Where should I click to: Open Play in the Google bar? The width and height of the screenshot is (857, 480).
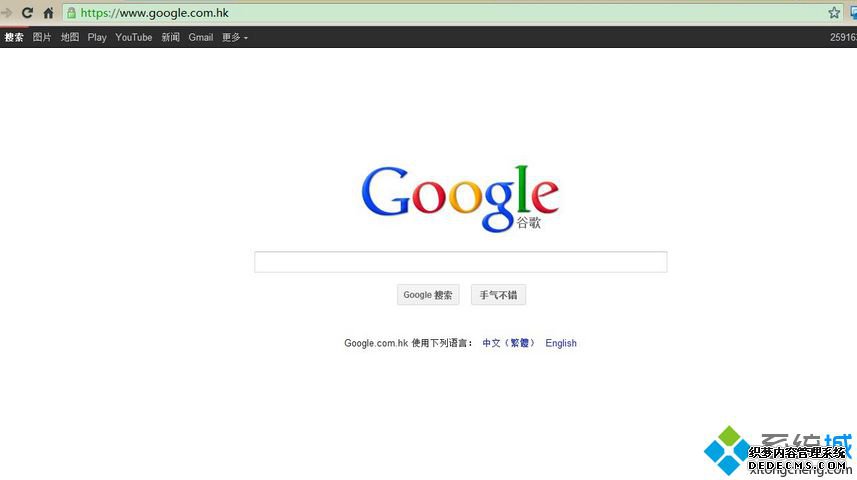pyautogui.click(x=97, y=37)
